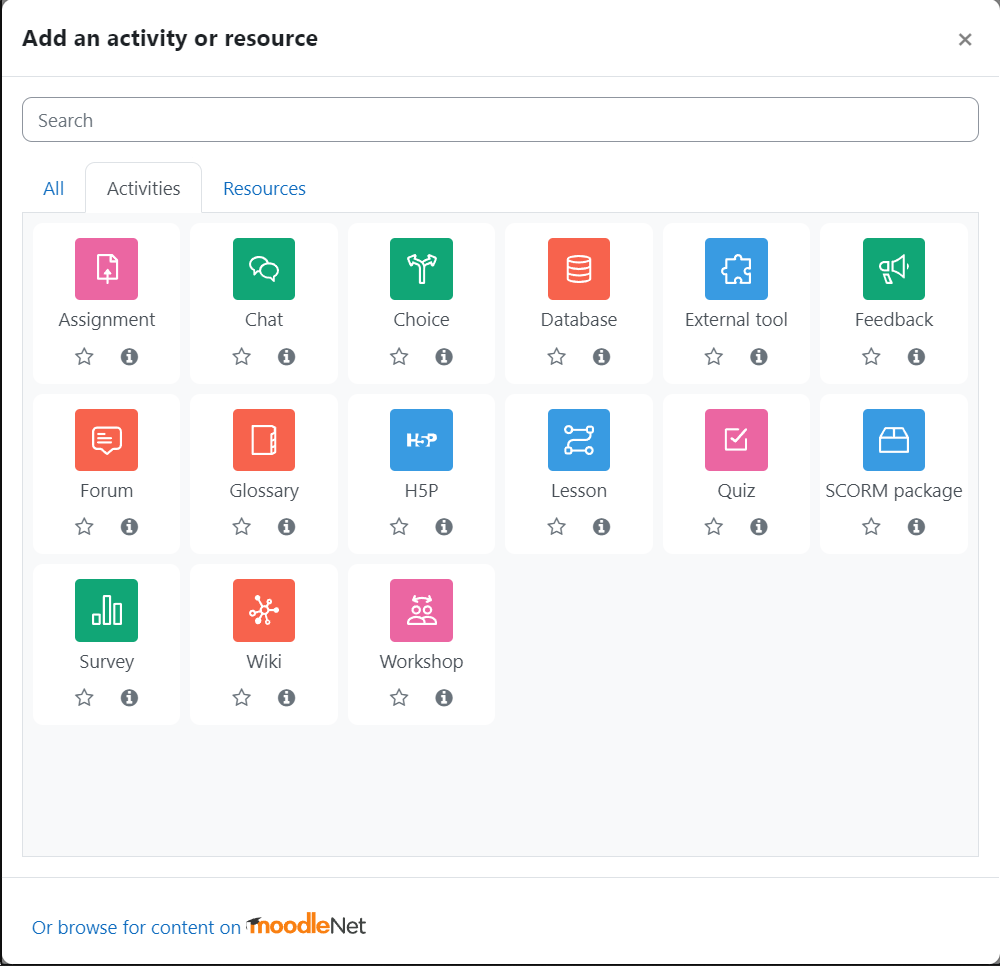
Task: Show Lesson activity info
Action: click(x=601, y=526)
